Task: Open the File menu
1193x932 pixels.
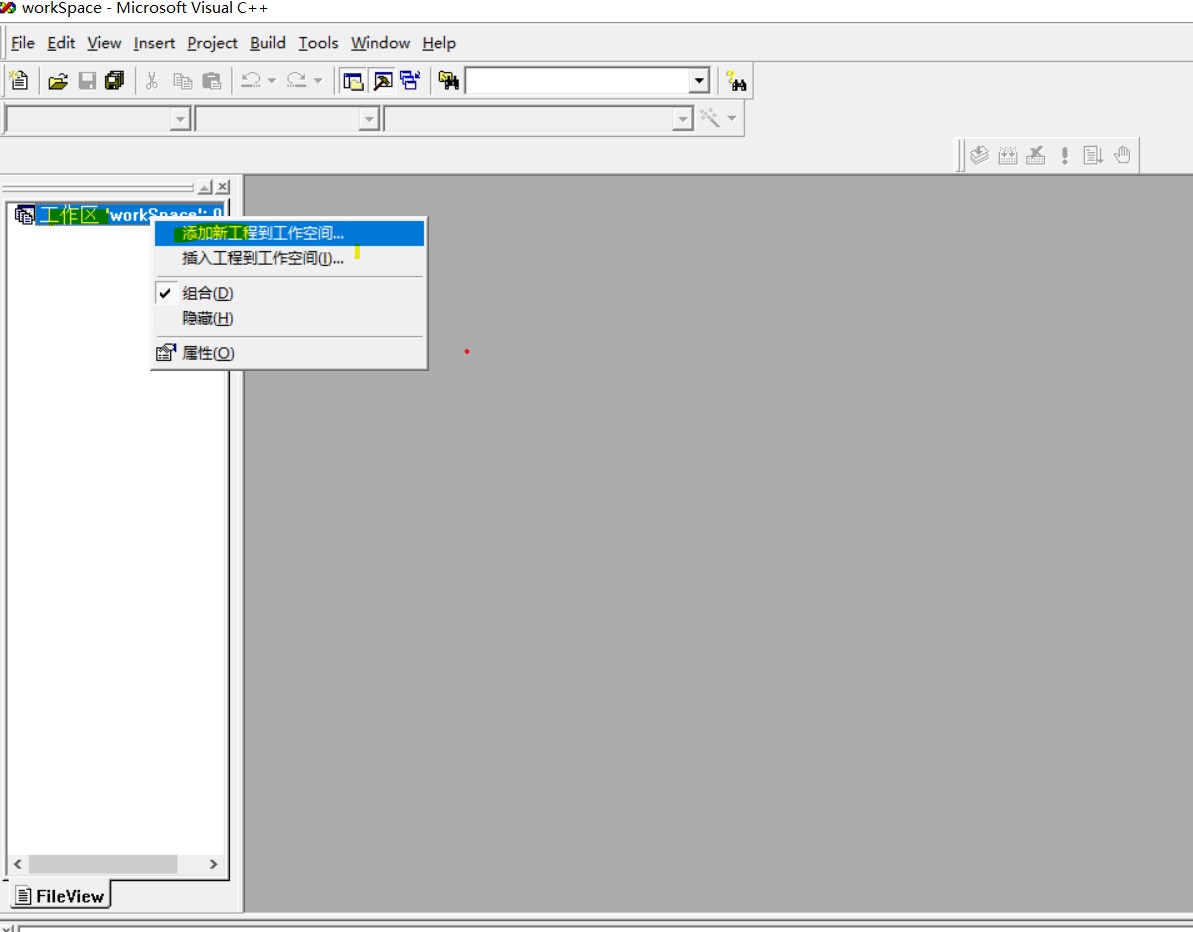Action: [23, 43]
